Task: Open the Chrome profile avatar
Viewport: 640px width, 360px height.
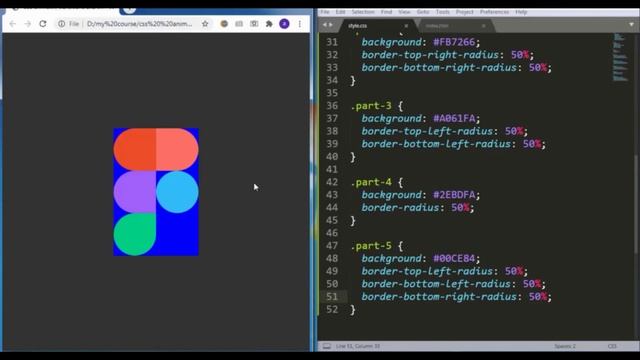Action: 284,24
